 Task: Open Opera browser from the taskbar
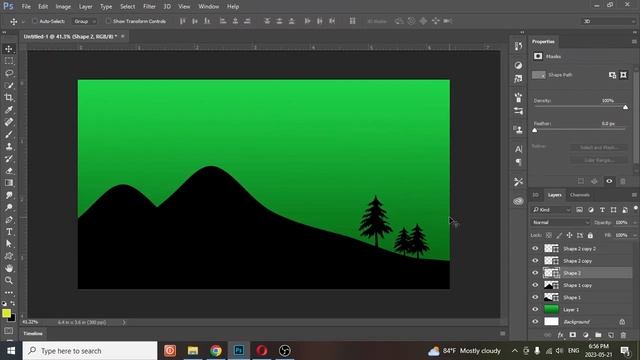pyautogui.click(x=262, y=351)
